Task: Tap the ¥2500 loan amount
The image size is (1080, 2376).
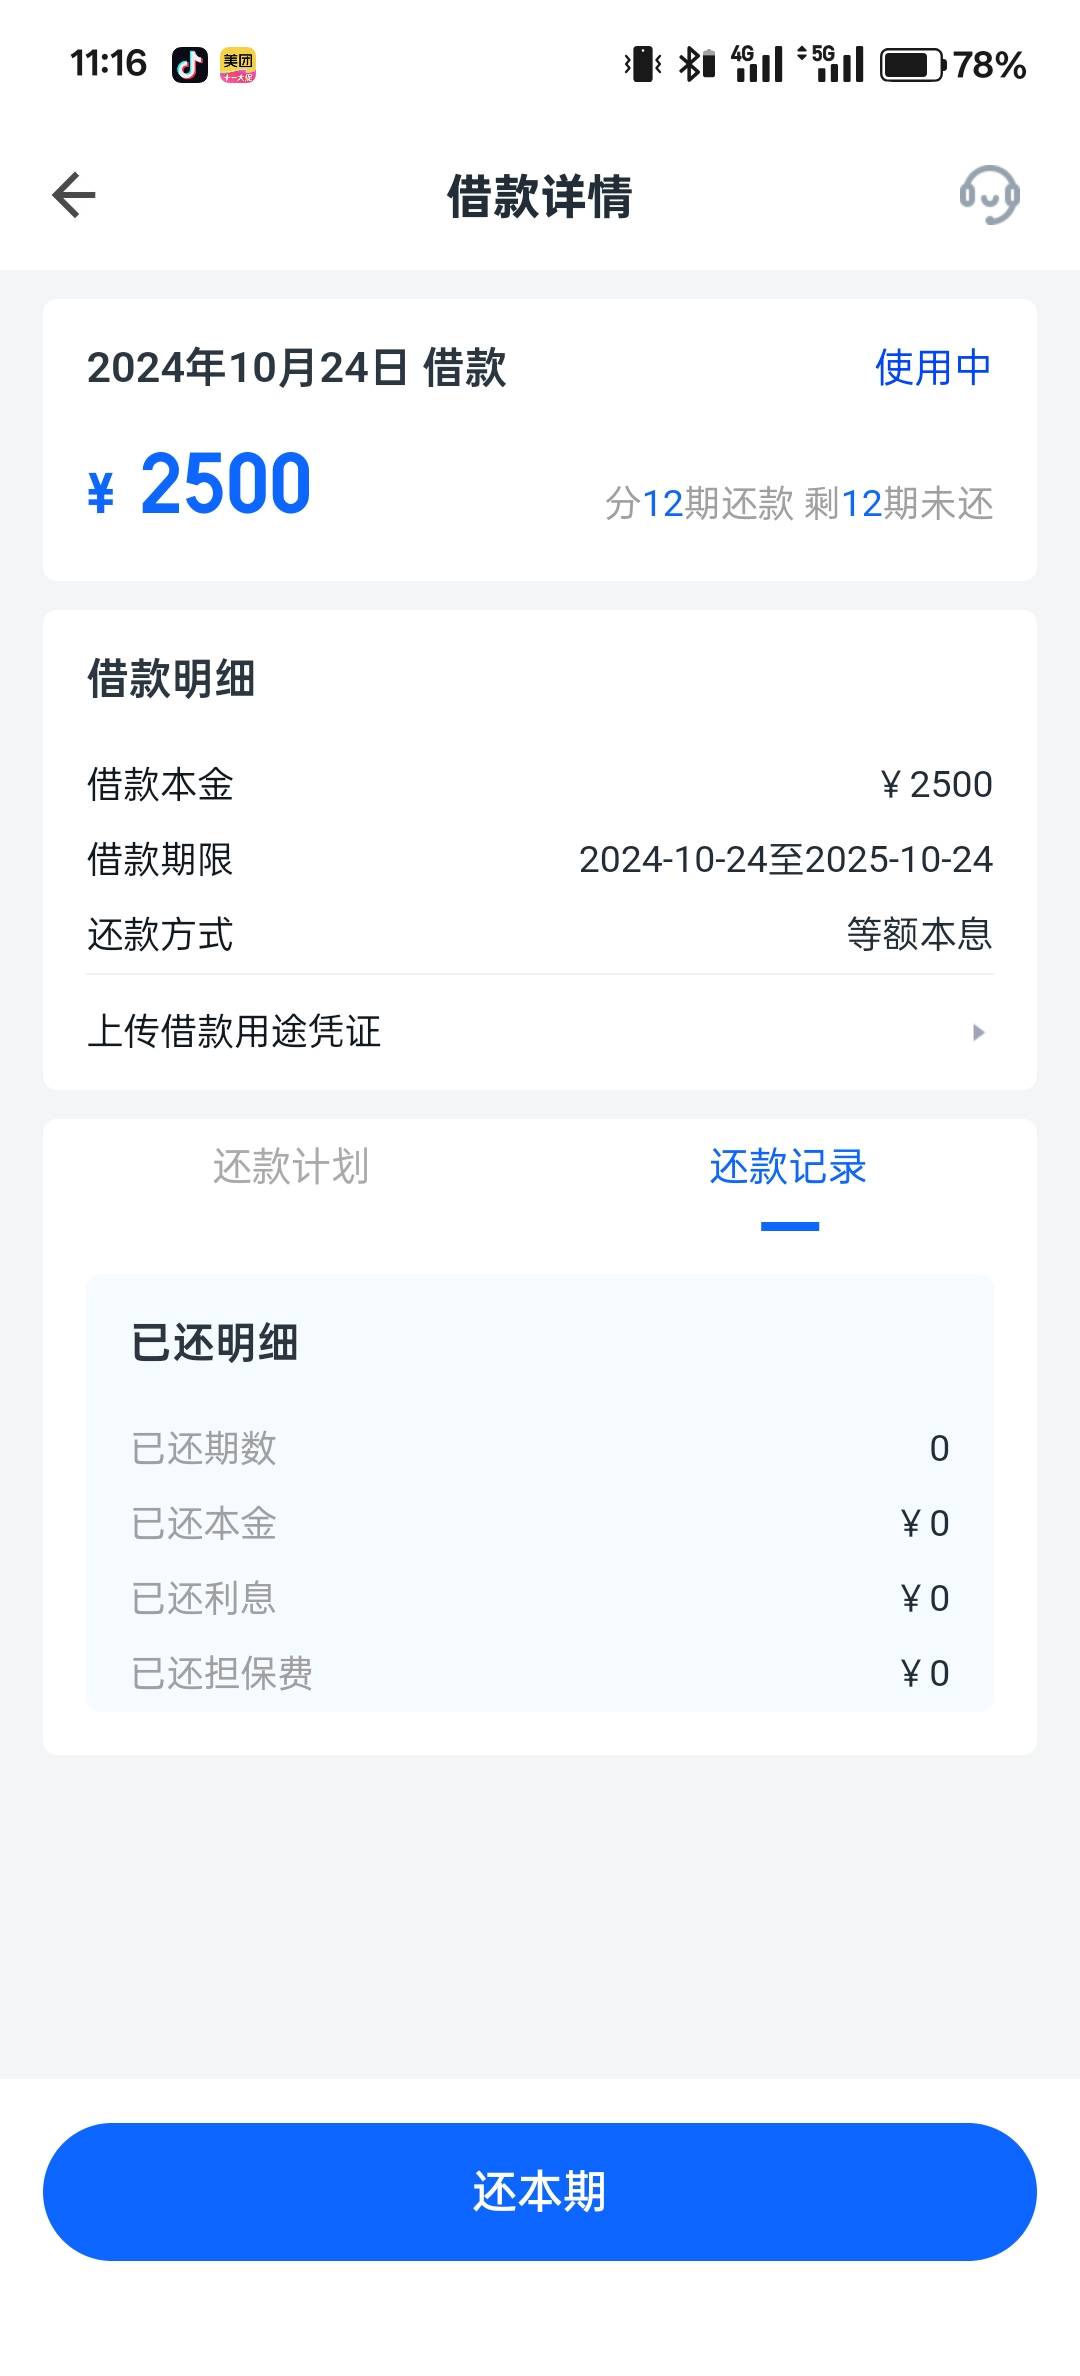Action: [200, 485]
